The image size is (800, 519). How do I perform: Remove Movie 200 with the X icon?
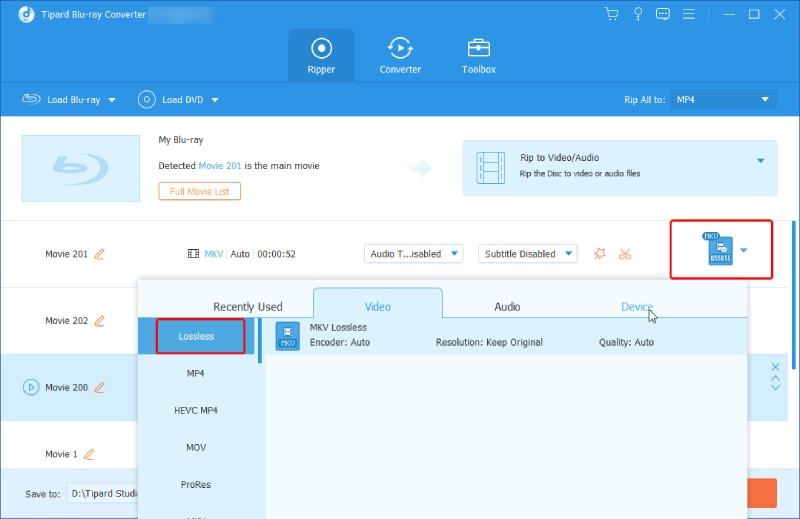tap(776, 367)
